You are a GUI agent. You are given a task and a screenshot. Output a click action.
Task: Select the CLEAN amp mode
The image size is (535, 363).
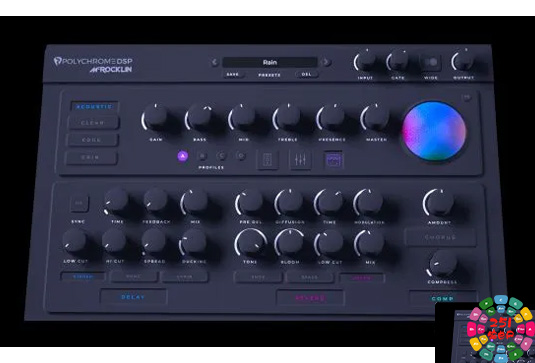tap(93, 123)
